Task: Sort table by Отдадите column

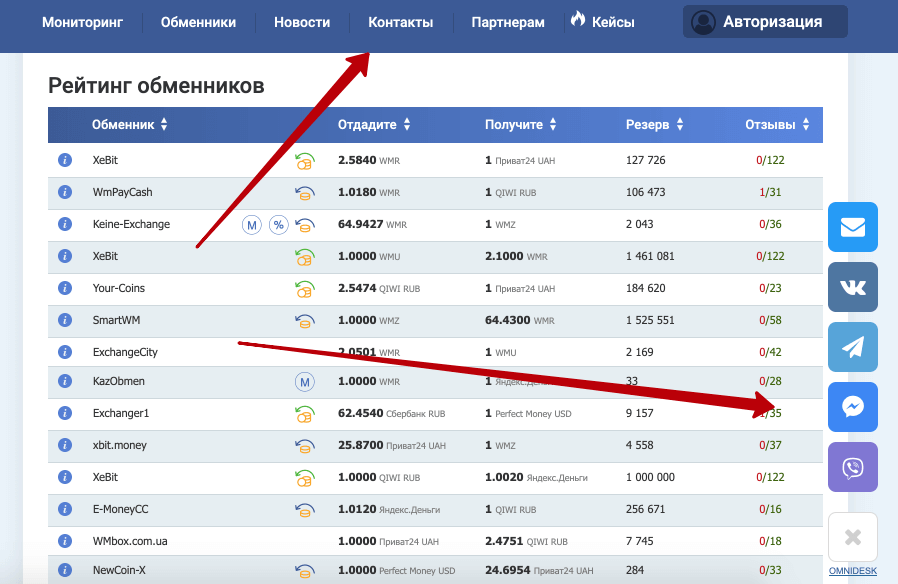Action: tap(374, 124)
